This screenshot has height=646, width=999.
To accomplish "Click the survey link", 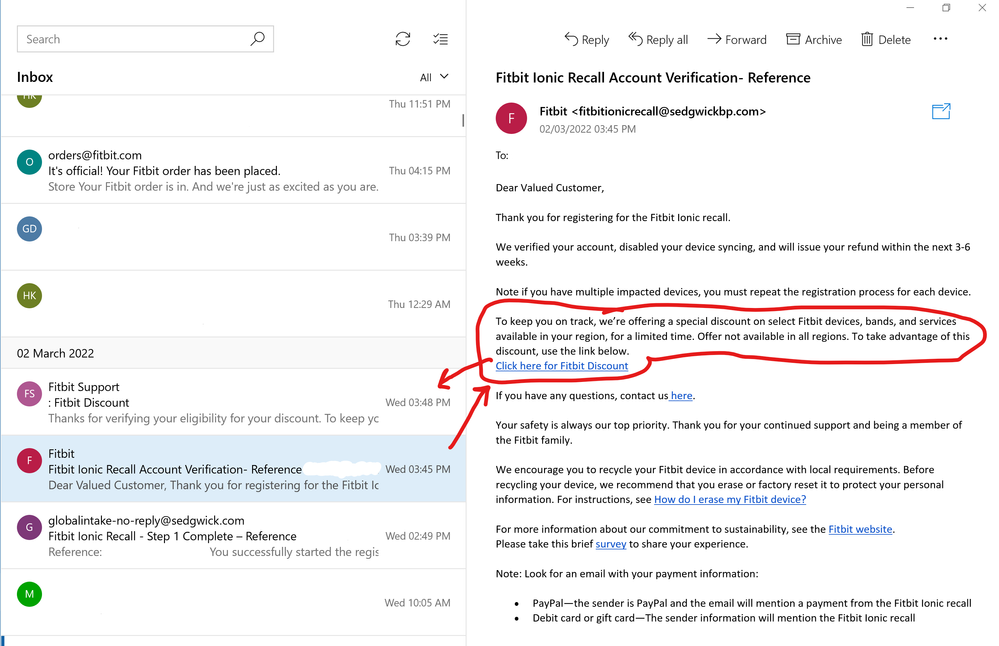I will (x=611, y=544).
